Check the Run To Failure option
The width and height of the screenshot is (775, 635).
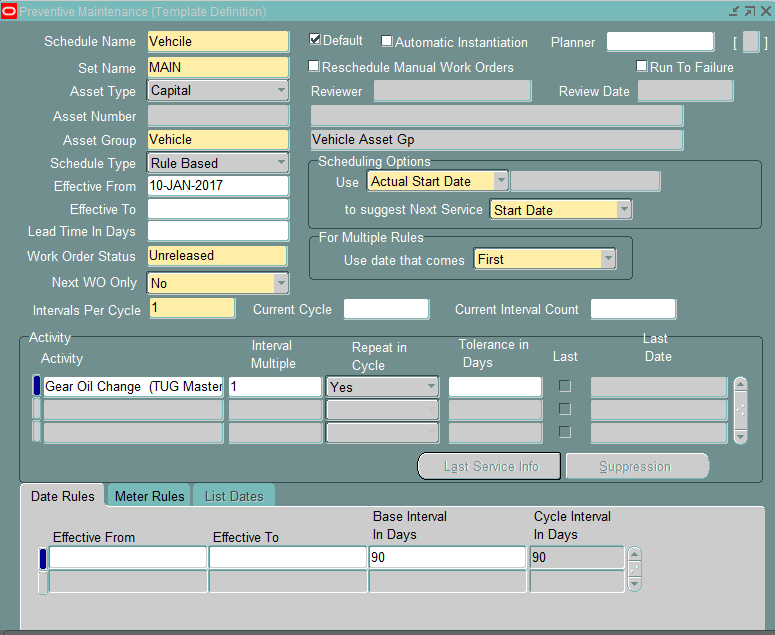642,66
